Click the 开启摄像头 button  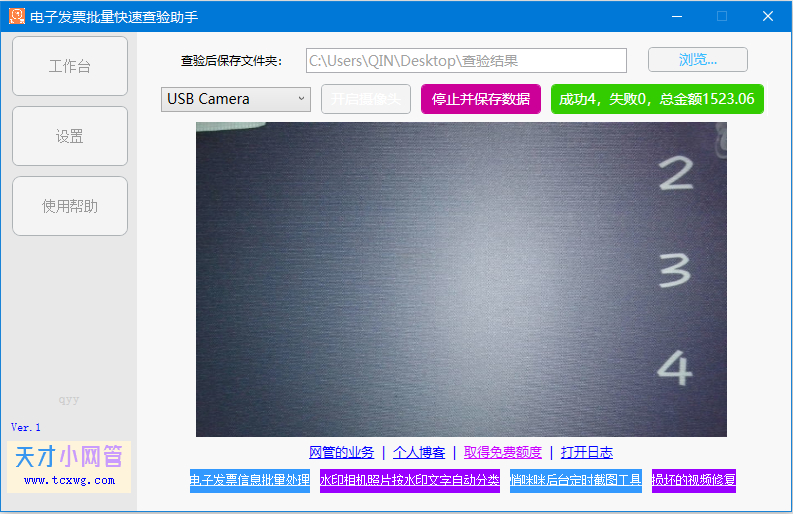click(366, 99)
